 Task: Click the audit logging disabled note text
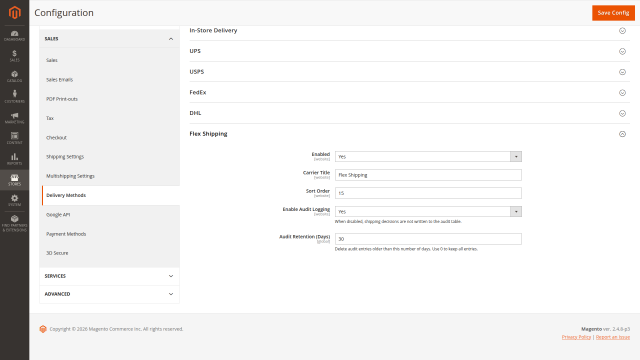click(x=398, y=222)
